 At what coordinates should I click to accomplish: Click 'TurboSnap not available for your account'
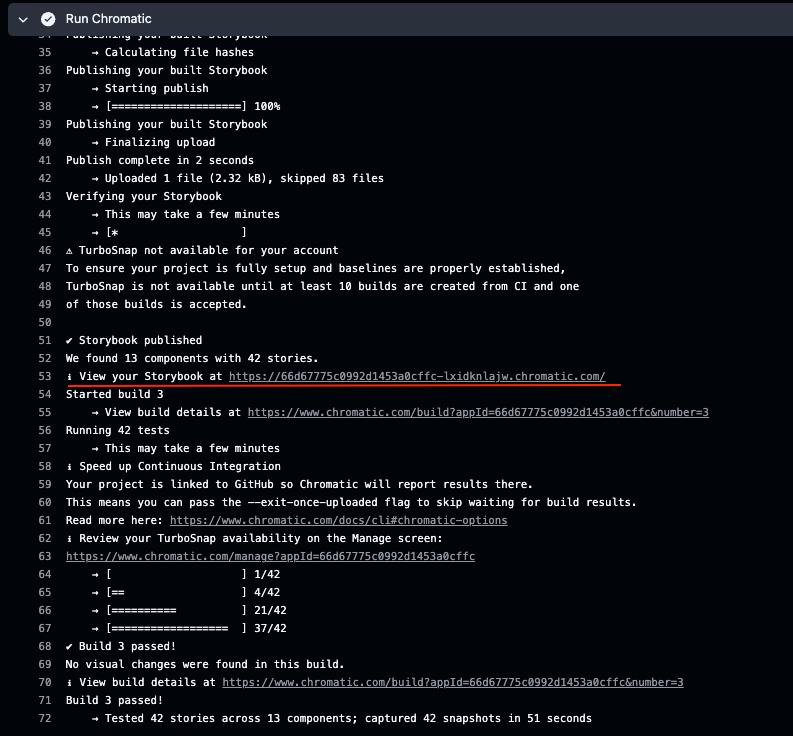(x=202, y=250)
